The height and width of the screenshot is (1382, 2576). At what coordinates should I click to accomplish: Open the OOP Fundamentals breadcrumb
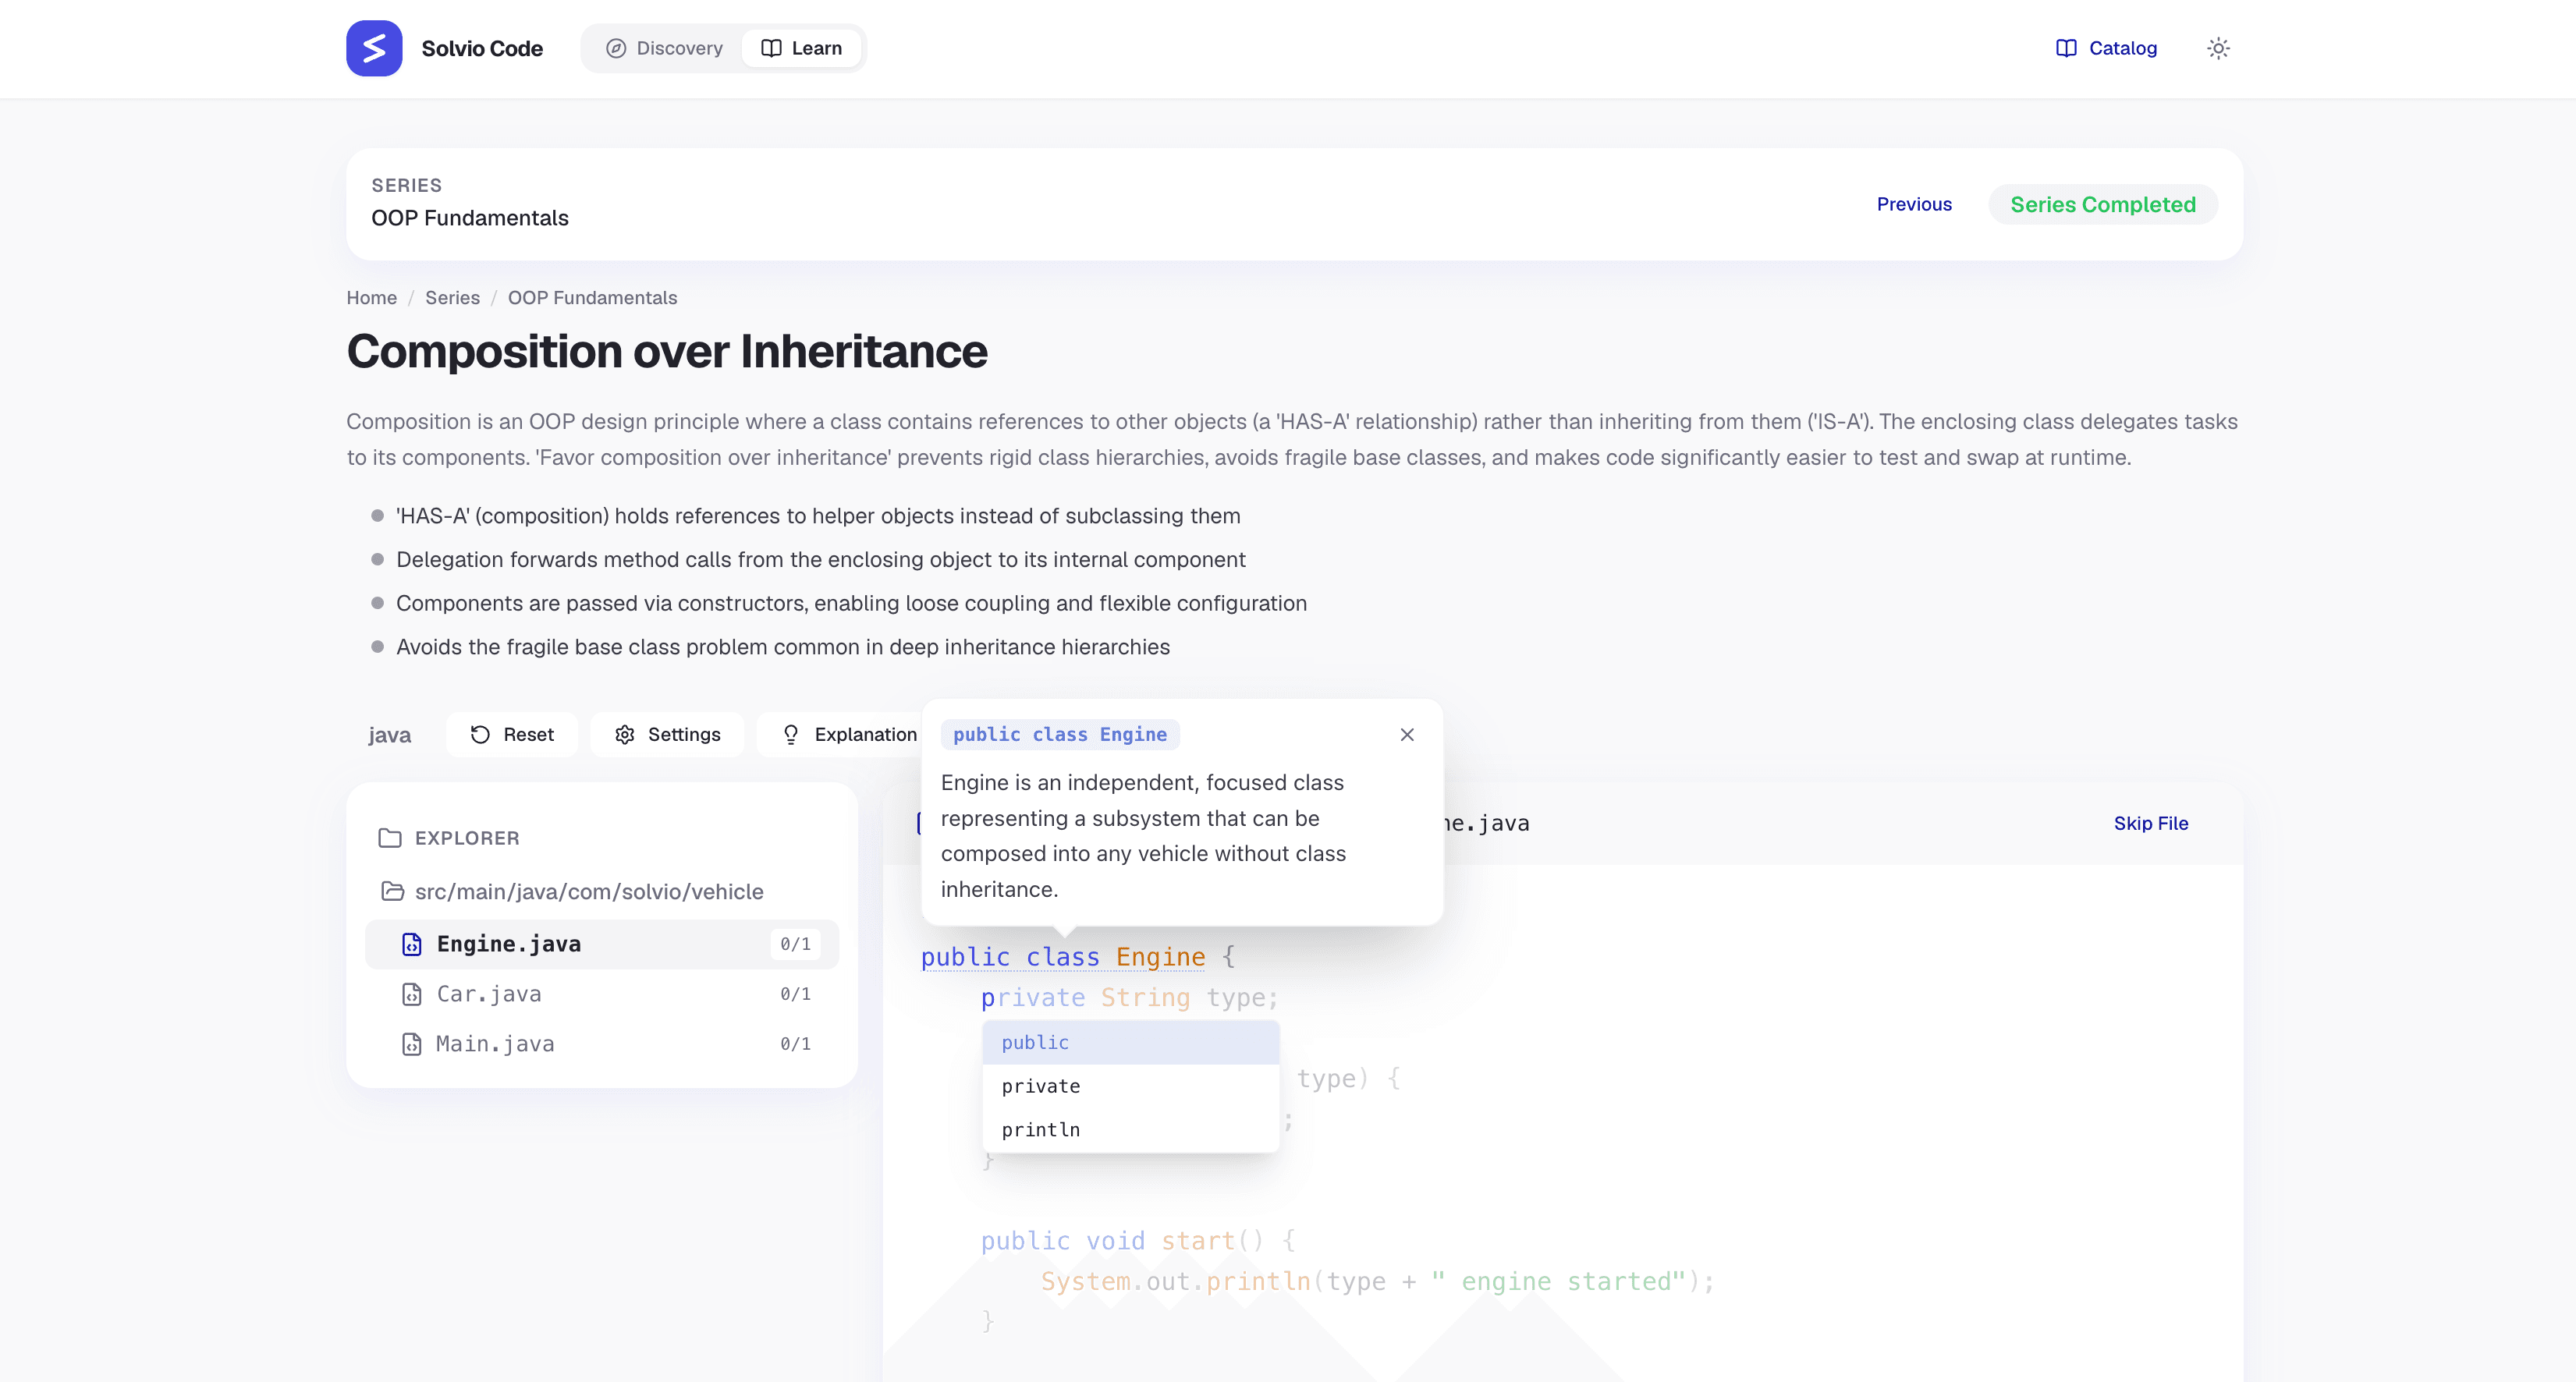point(592,298)
